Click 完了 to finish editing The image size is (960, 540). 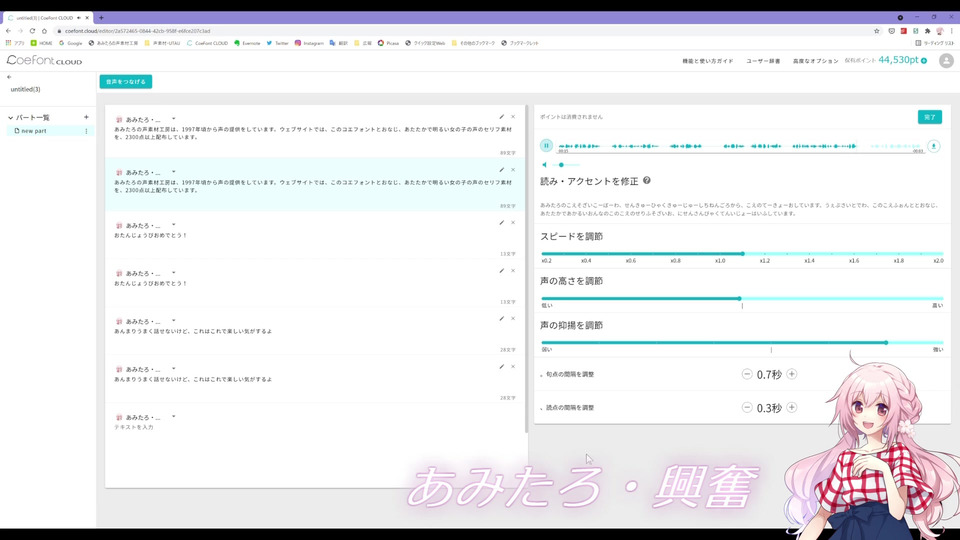tap(929, 117)
